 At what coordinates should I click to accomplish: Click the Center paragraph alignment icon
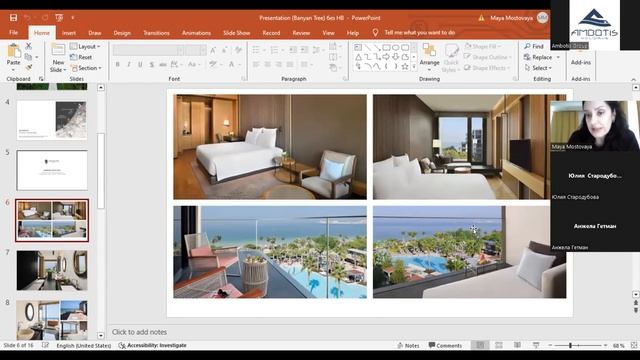[267, 64]
